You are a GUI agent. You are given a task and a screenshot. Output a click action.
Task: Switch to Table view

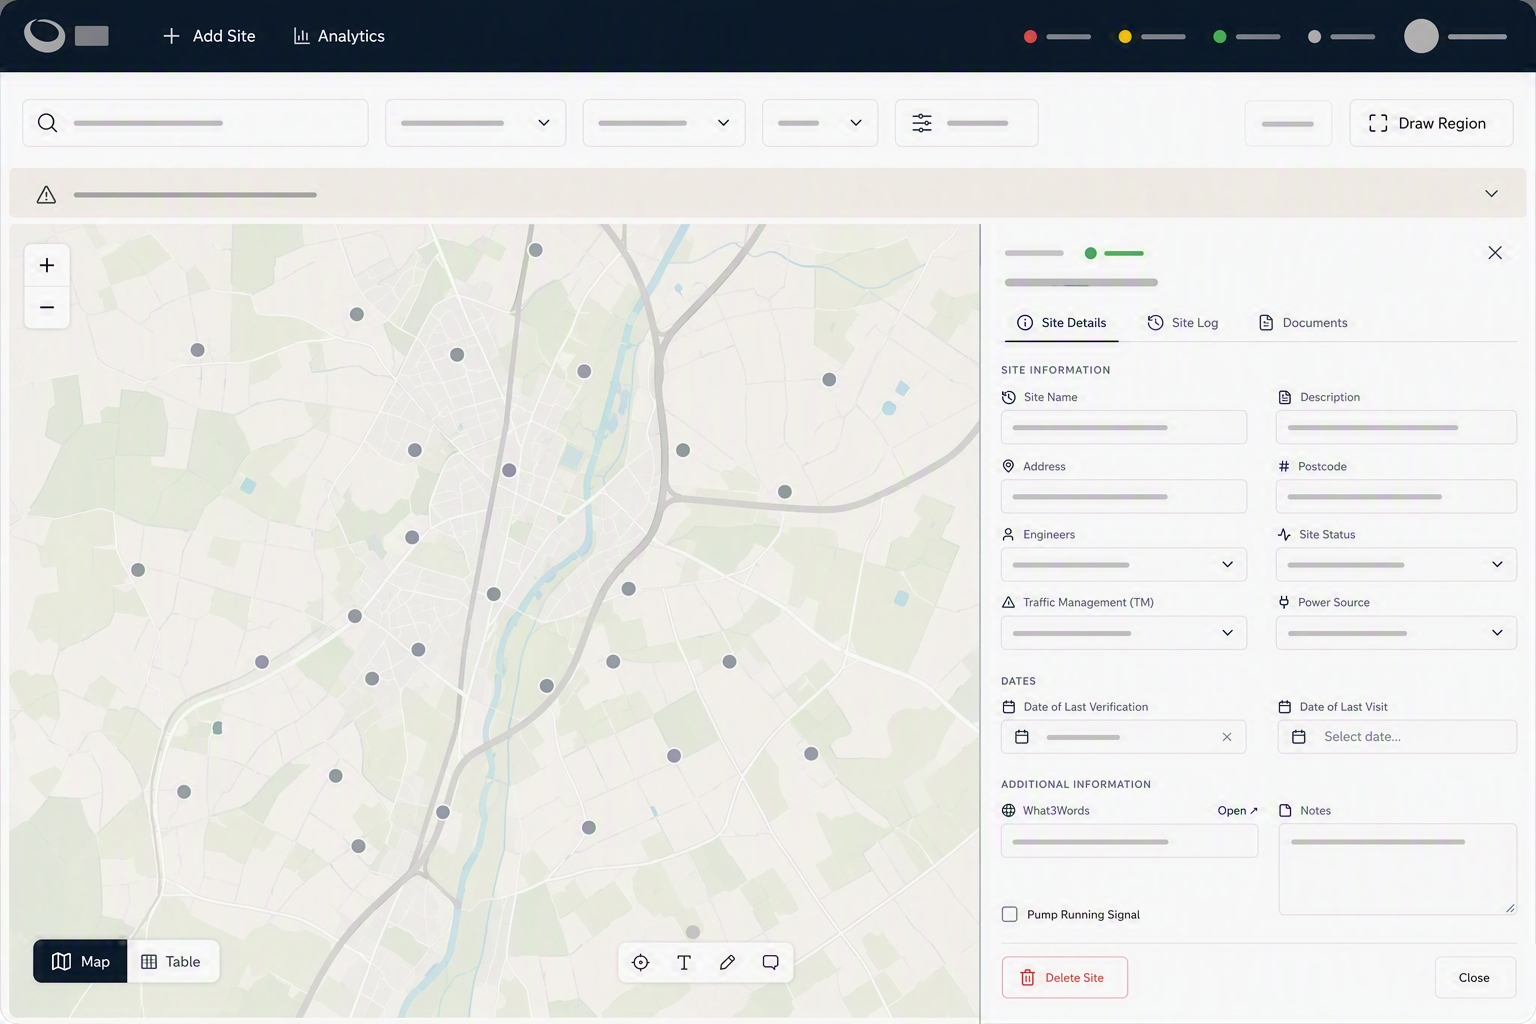pos(172,961)
